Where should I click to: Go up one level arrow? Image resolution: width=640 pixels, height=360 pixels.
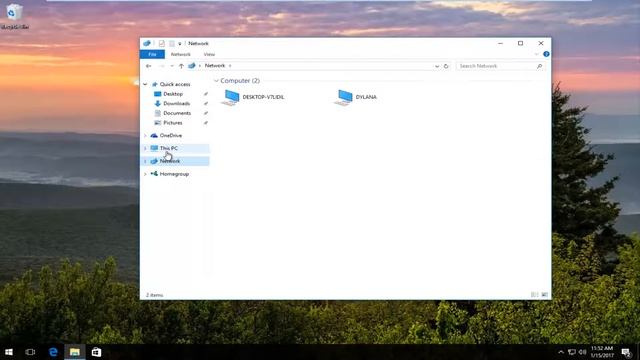tap(181, 66)
